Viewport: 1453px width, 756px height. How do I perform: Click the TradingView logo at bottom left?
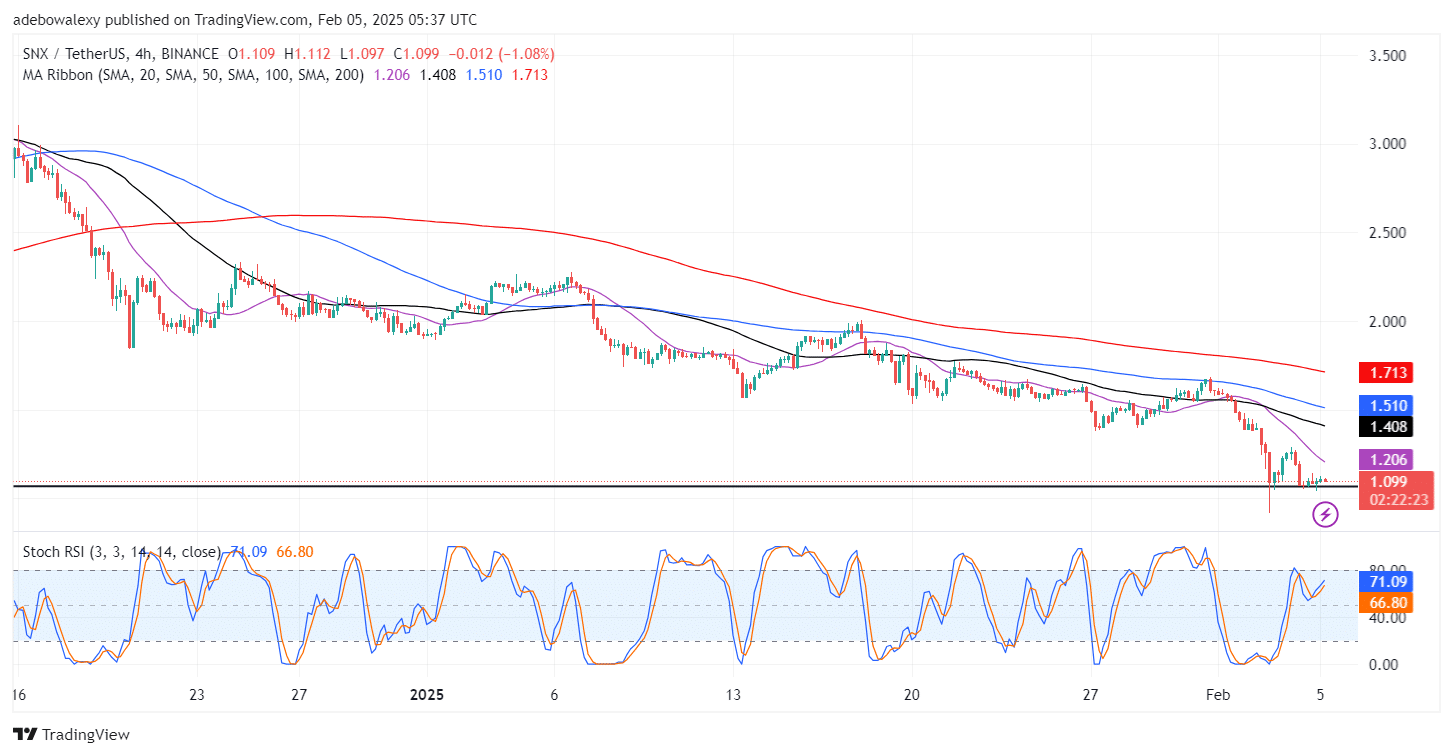(x=72, y=734)
